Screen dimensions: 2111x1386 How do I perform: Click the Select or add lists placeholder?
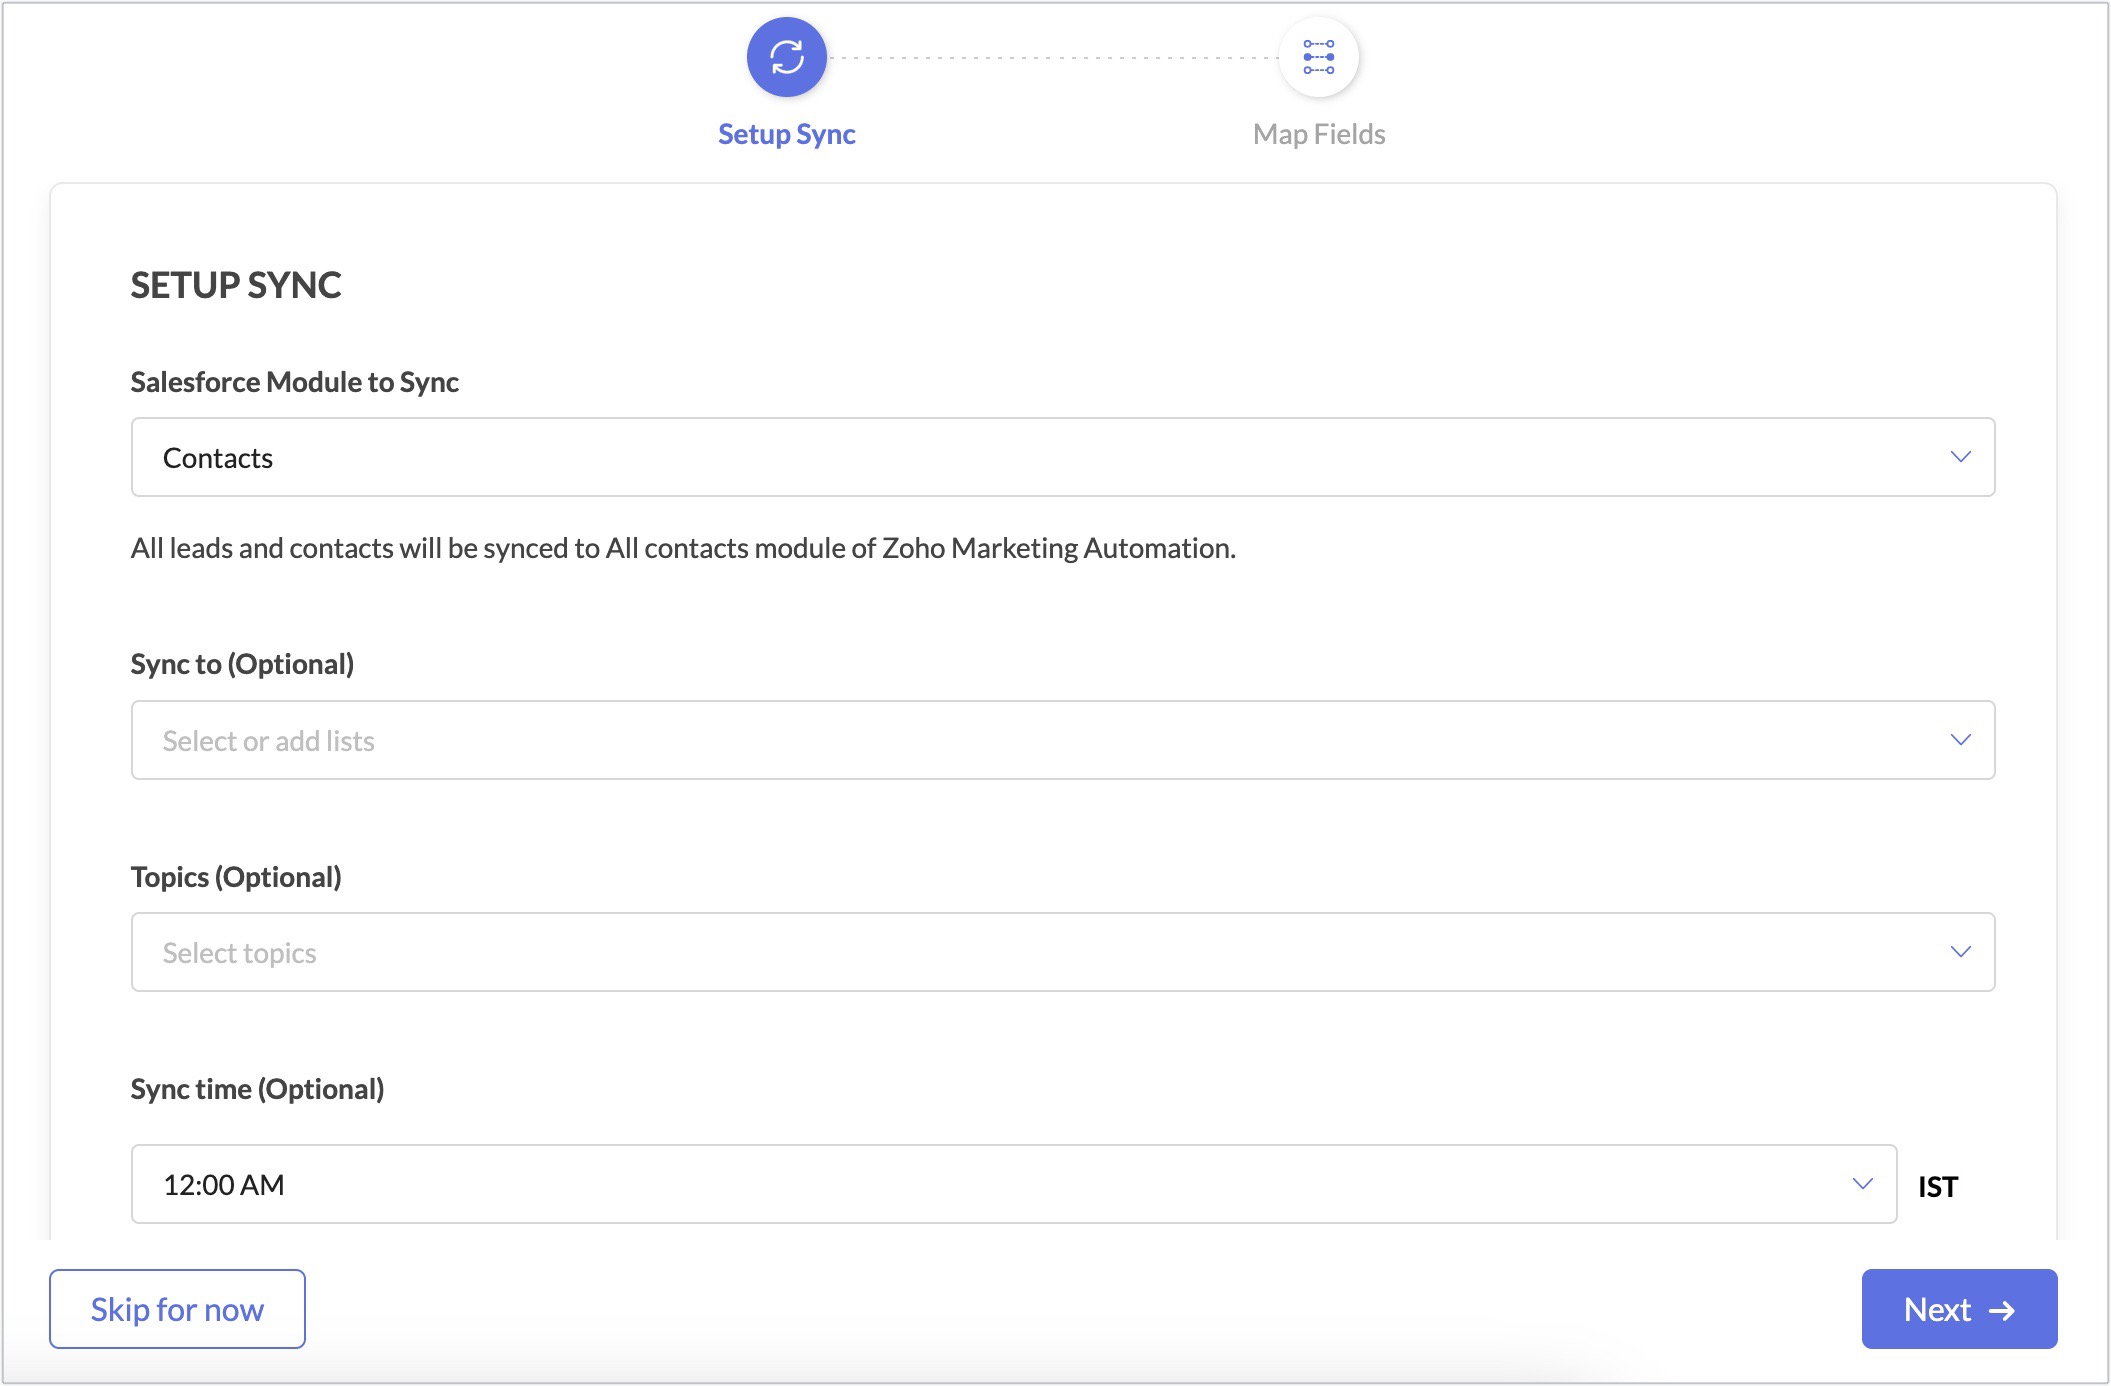pos(269,741)
